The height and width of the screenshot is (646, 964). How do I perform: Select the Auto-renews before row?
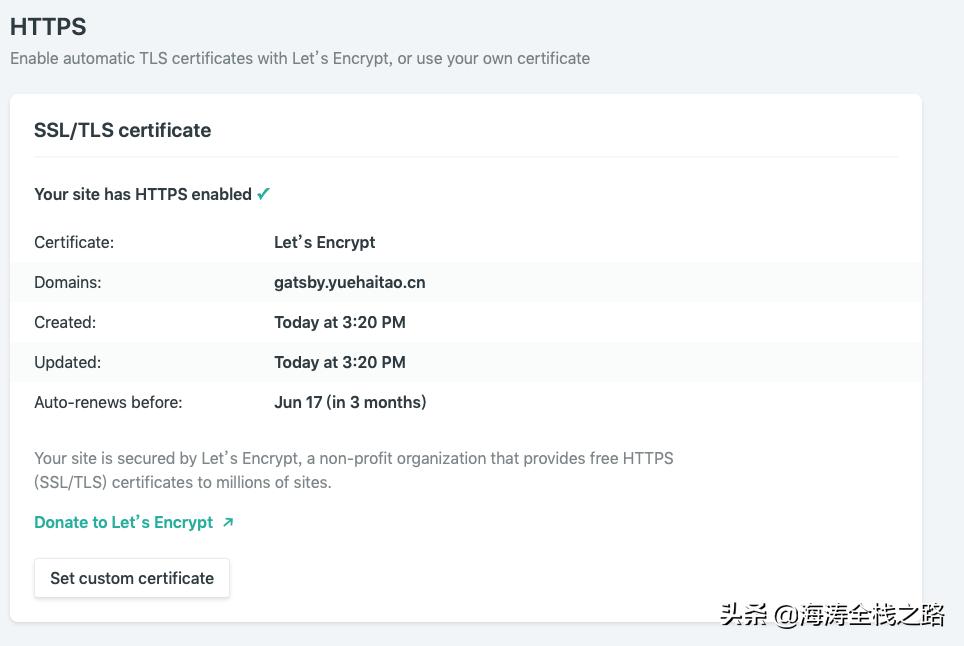tap(108, 402)
